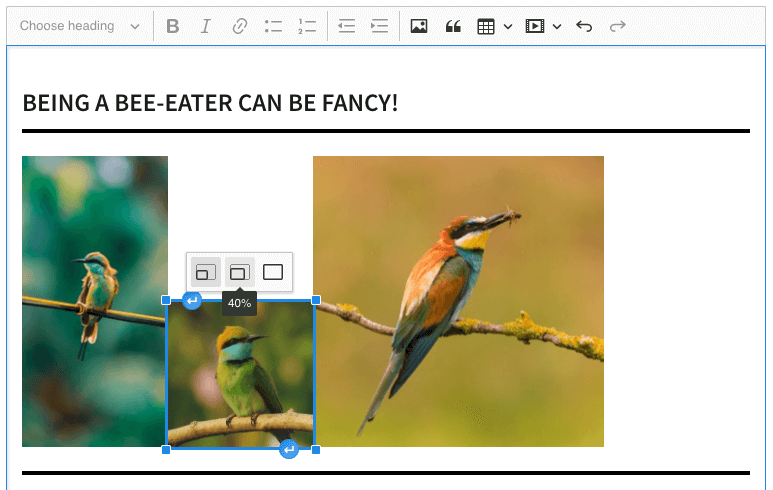Reset image to original size option
The width and height of the screenshot is (773, 490).
point(273,272)
